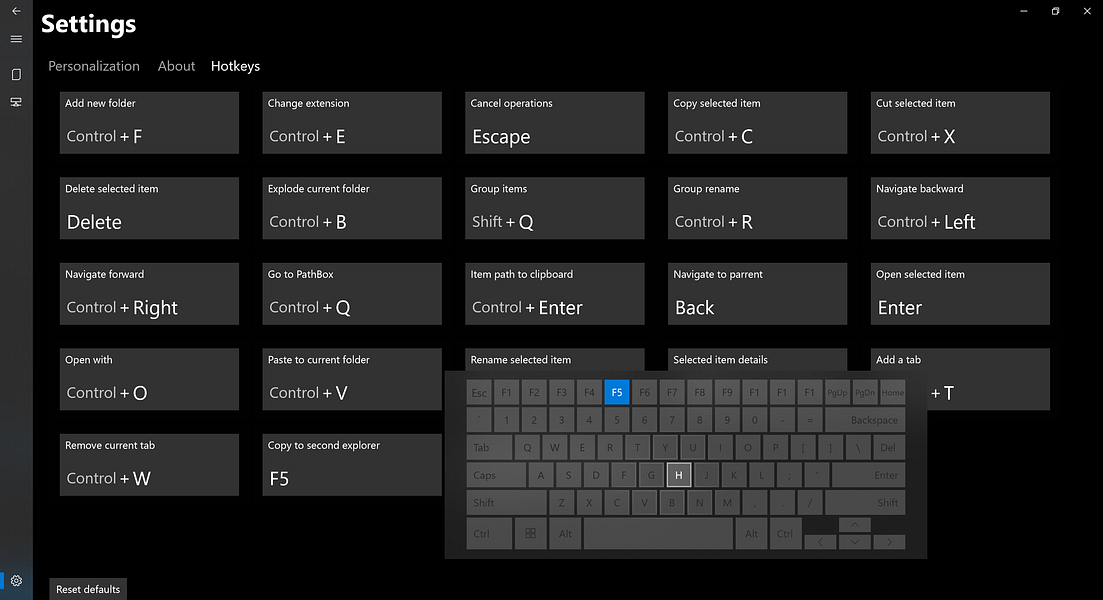1103x600 pixels.
Task: Click the F9 key on the keyboard
Action: [727, 392]
